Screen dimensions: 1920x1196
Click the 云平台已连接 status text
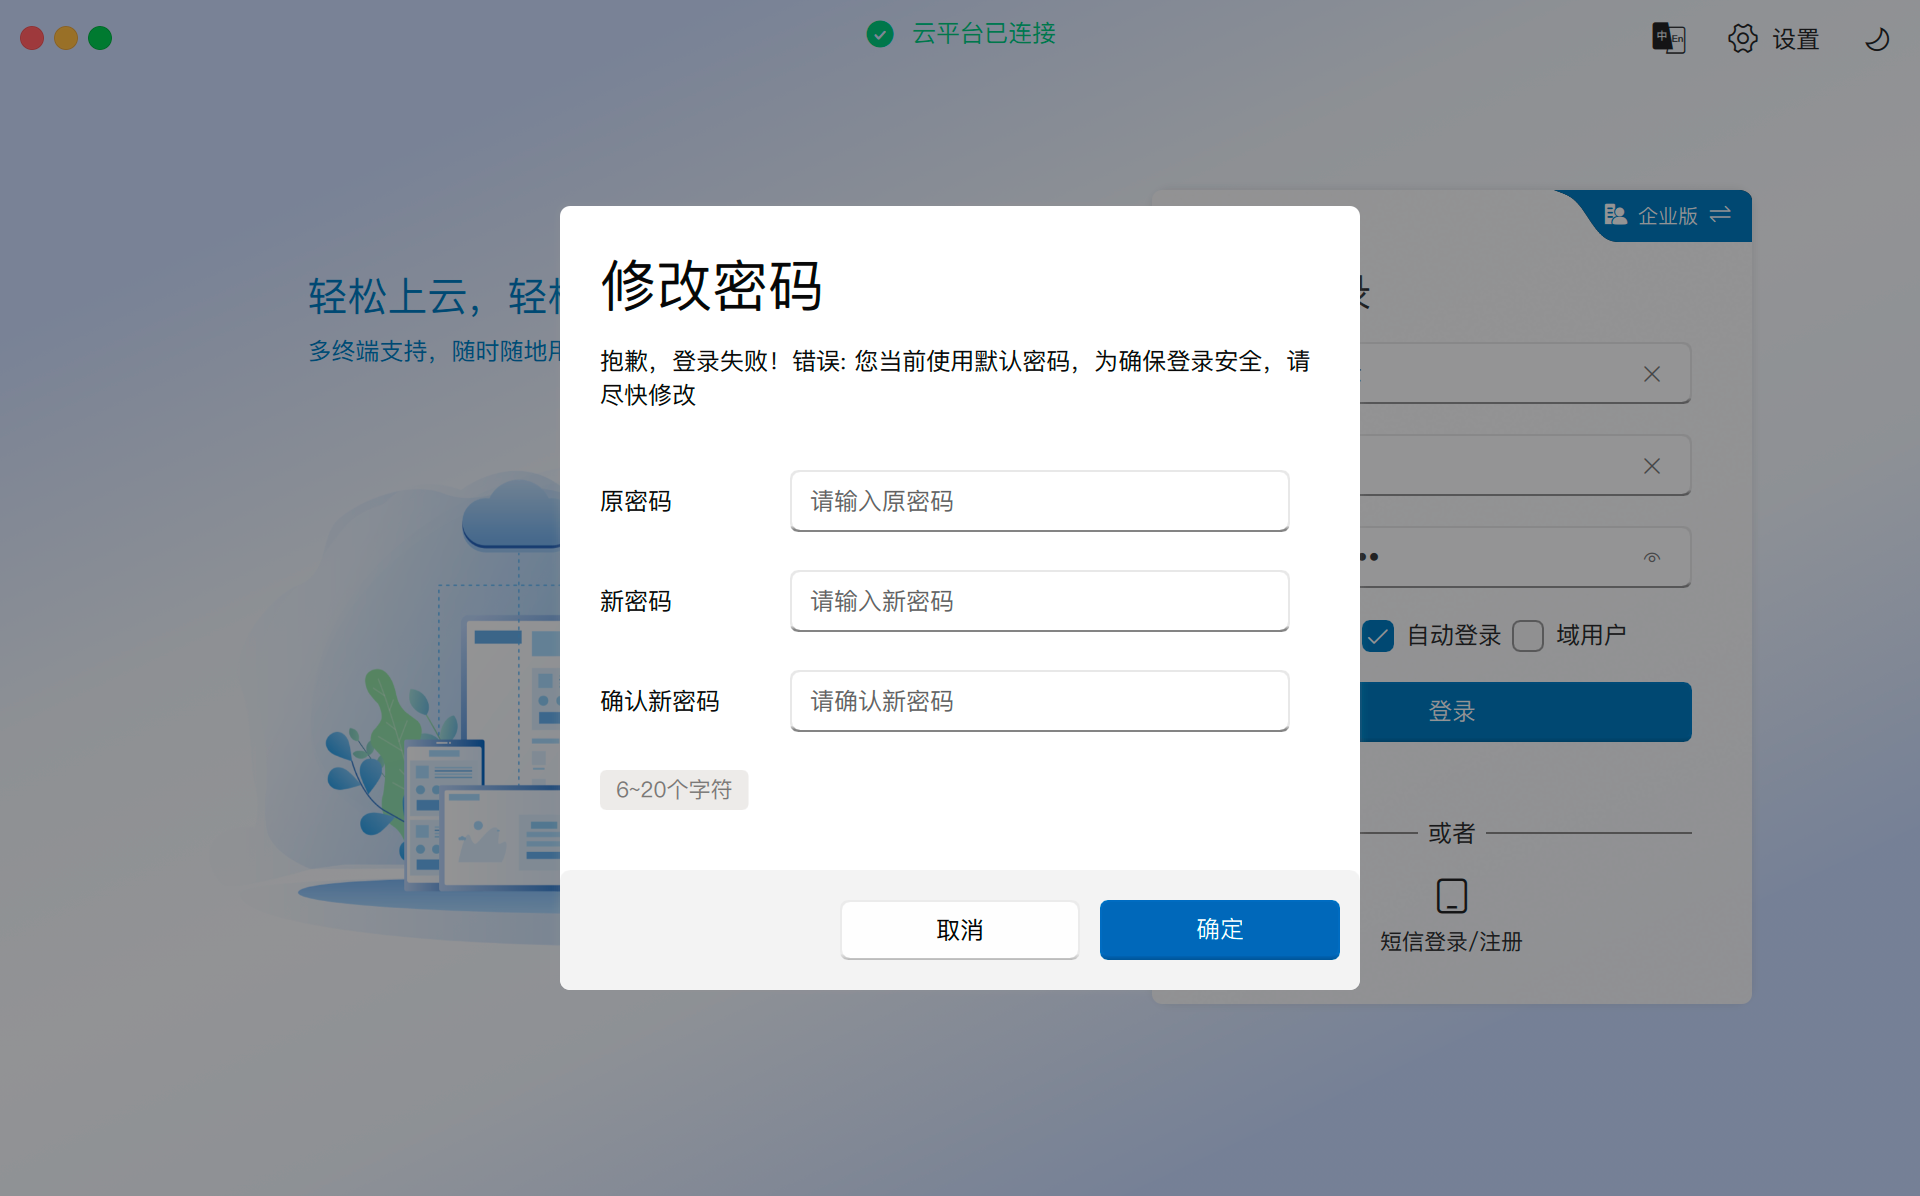point(983,35)
